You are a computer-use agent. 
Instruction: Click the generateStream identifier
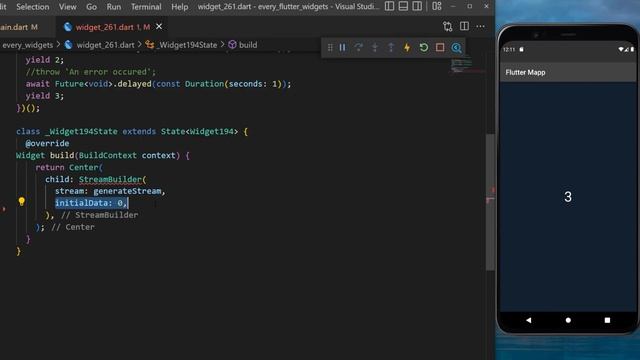(x=127, y=191)
